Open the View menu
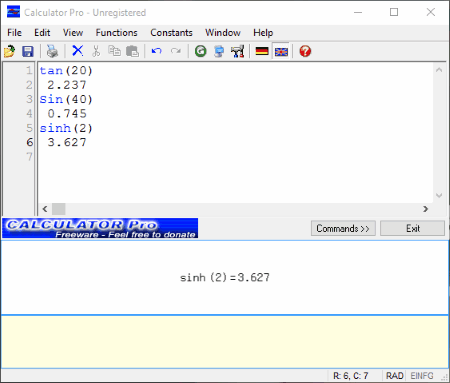 [x=73, y=33]
